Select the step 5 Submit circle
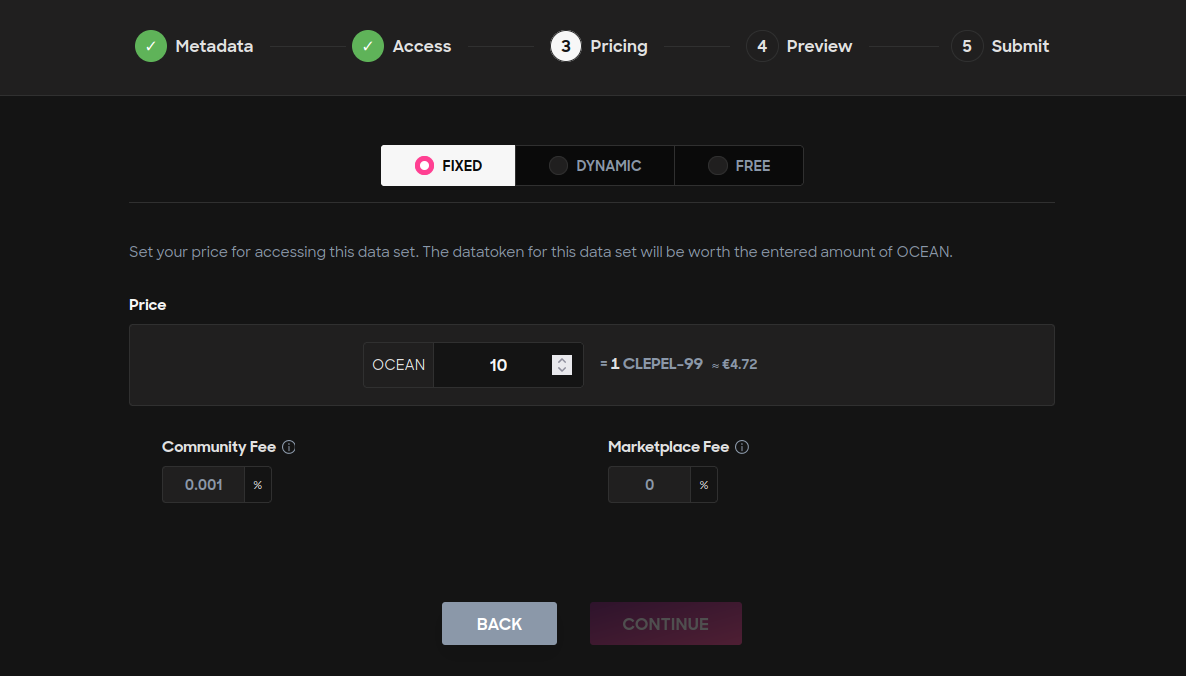 [967, 46]
